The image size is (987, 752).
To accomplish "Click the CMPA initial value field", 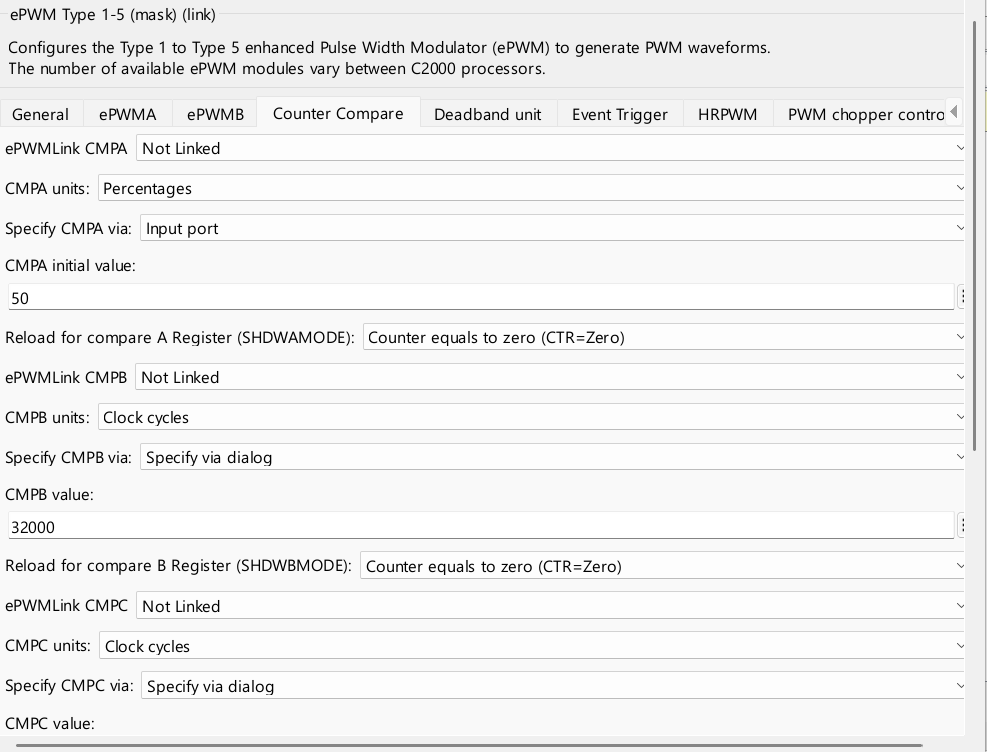I will pyautogui.click(x=481, y=297).
